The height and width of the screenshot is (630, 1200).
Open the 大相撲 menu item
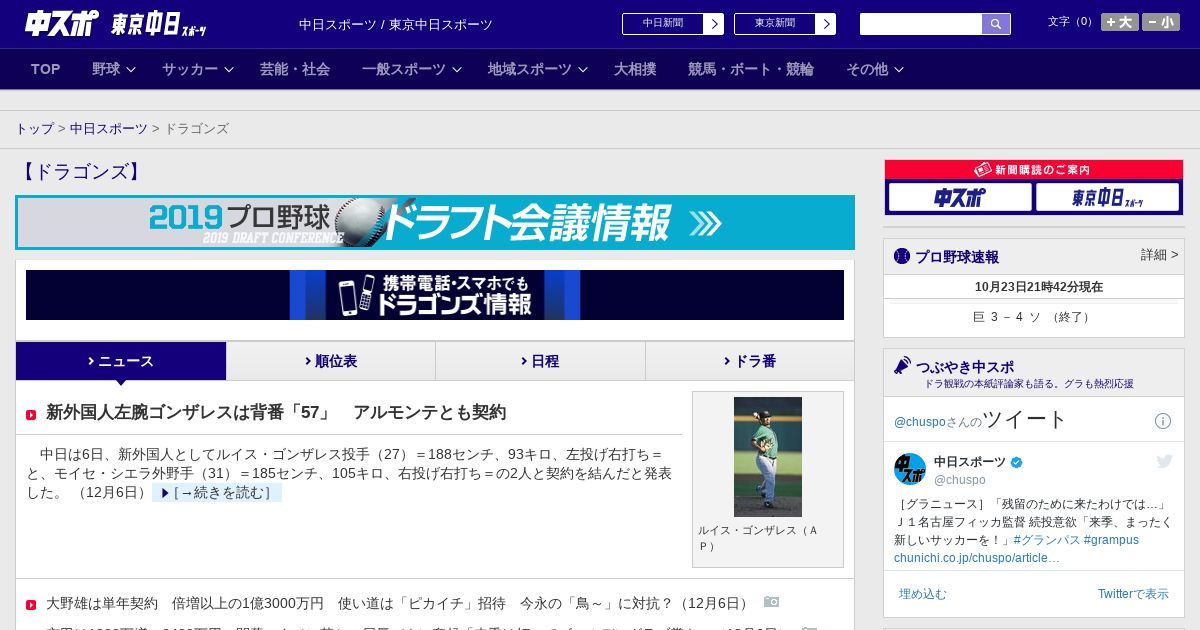(x=635, y=69)
